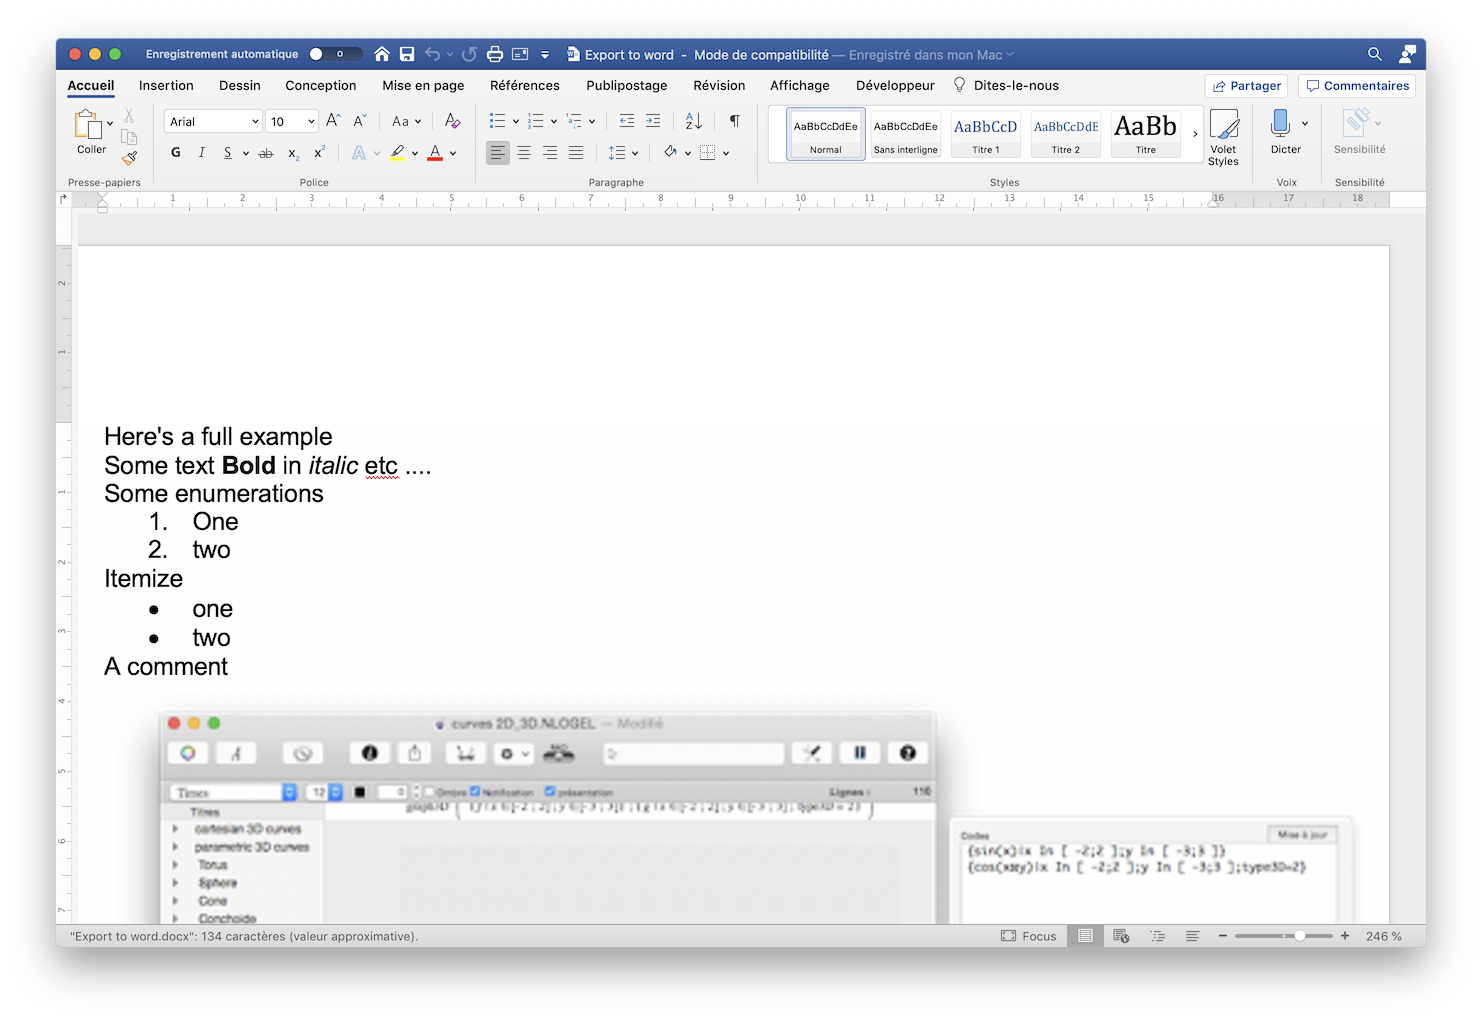Click the embedded screenshot image in document
Image resolution: width=1482 pixels, height=1021 pixels.
[x=757, y=816]
